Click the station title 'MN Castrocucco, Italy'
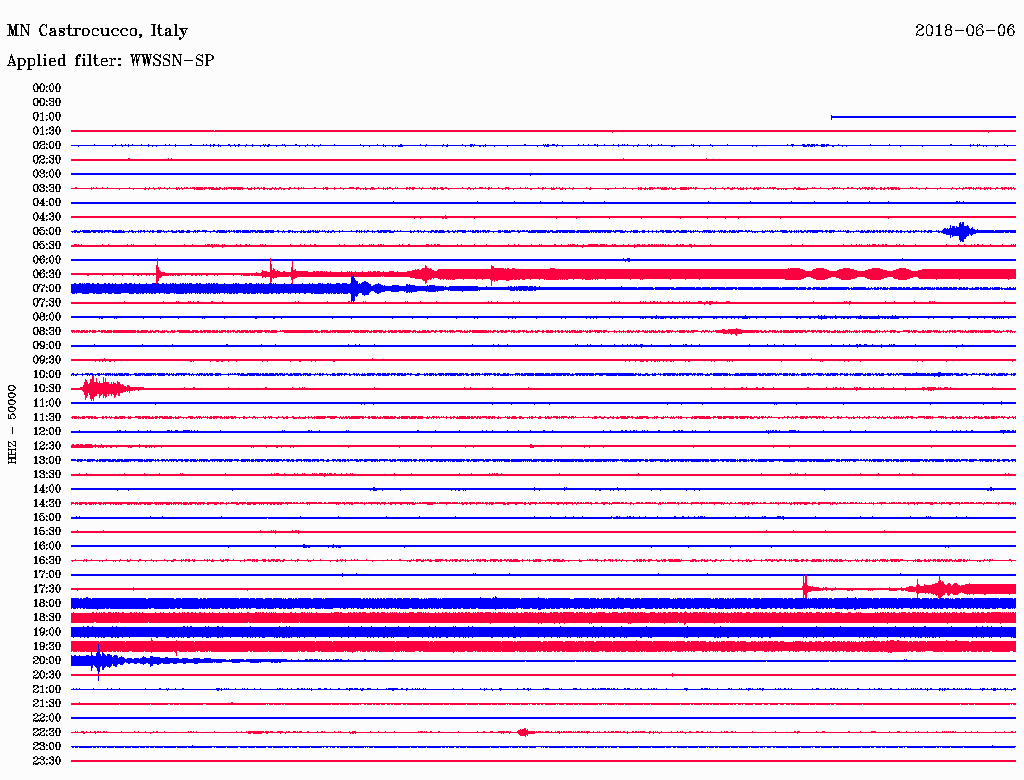This screenshot has height=780, width=1024. (x=97, y=31)
